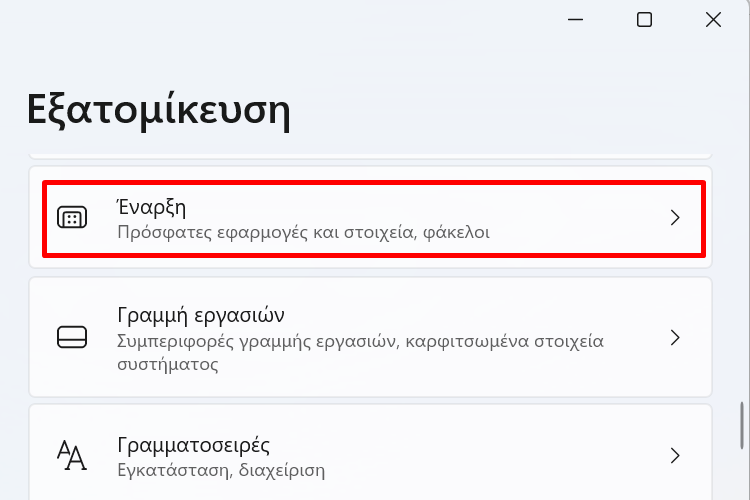Click the text 'Πρόσφατες εφαρμογές και στοιχεία, φάκελοι'
The width and height of the screenshot is (750, 500).
point(303,232)
